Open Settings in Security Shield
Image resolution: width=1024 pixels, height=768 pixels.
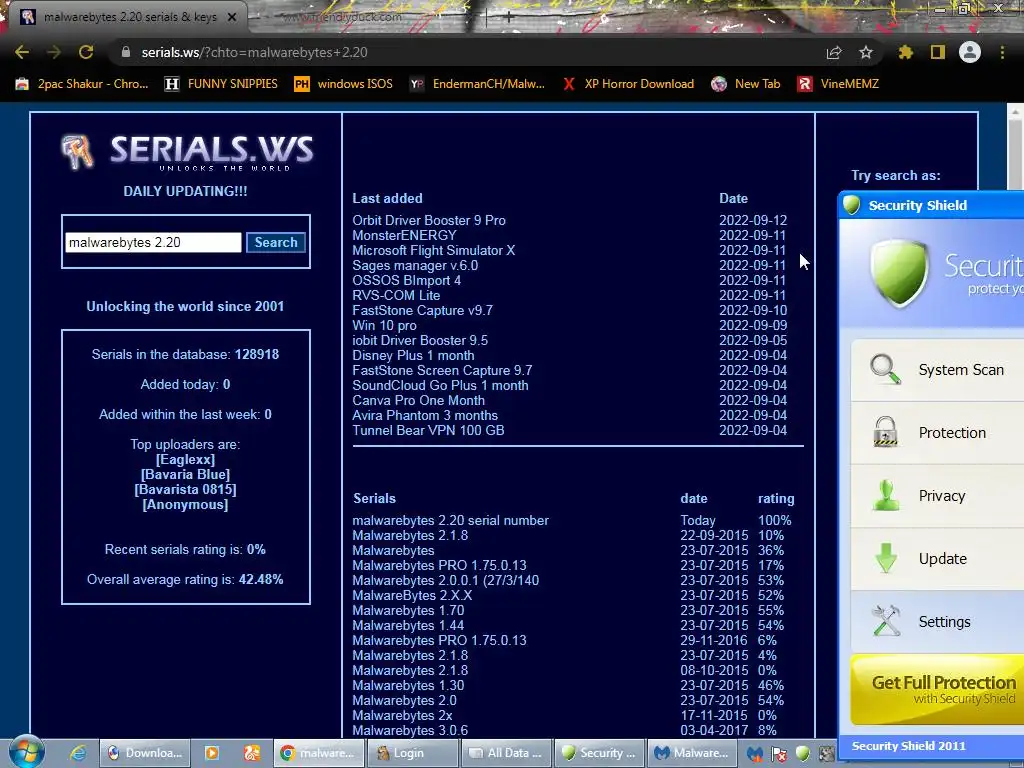tap(937, 622)
